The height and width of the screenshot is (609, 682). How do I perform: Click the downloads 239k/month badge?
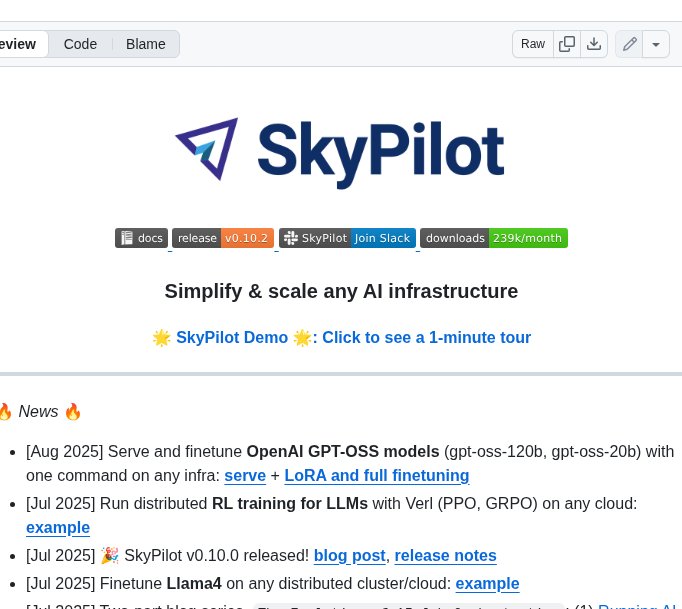494,238
